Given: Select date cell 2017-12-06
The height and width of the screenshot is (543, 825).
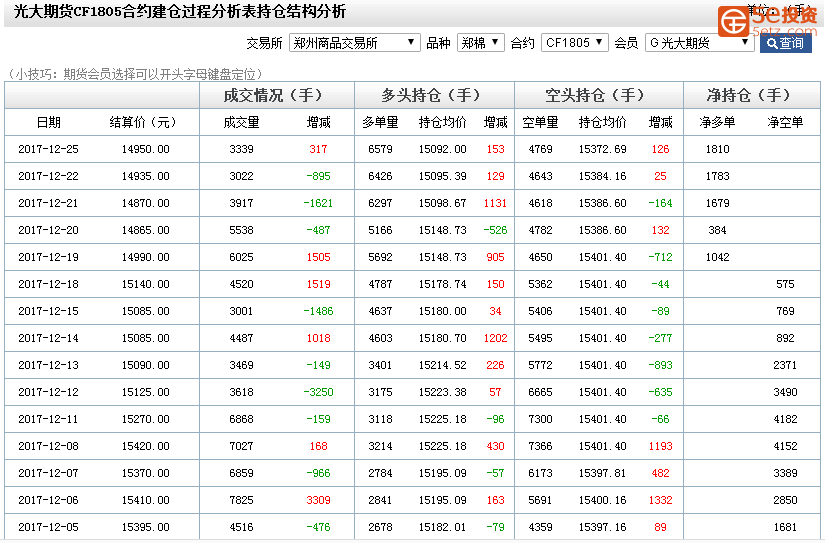Looking at the screenshot, I should click(x=48, y=500).
